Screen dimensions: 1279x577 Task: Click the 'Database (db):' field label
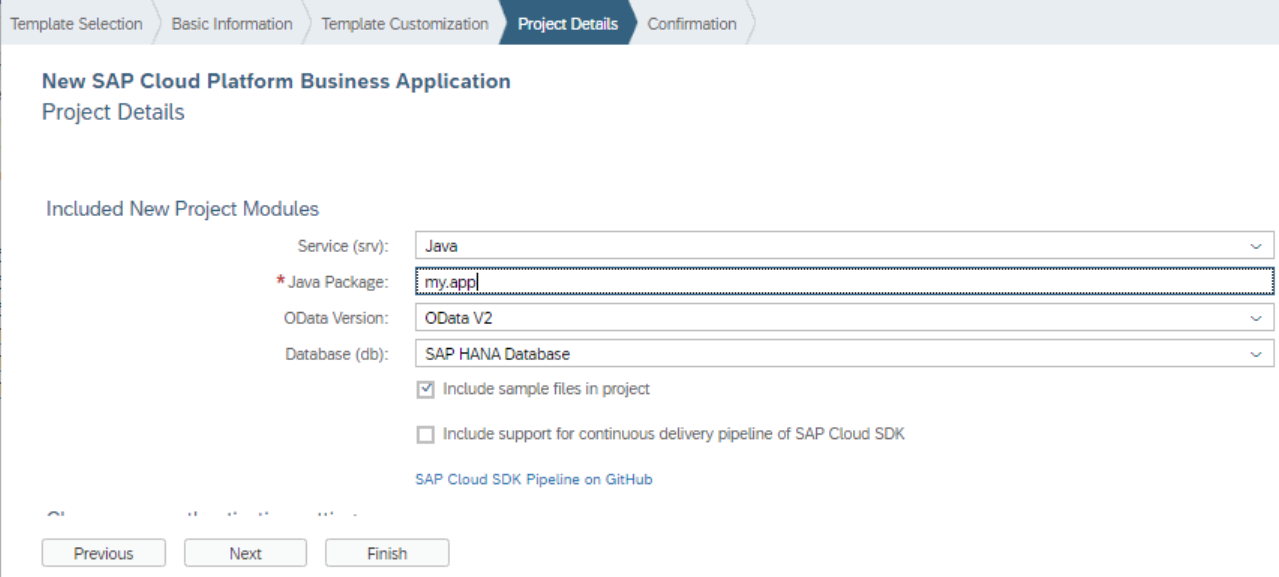[336, 354]
